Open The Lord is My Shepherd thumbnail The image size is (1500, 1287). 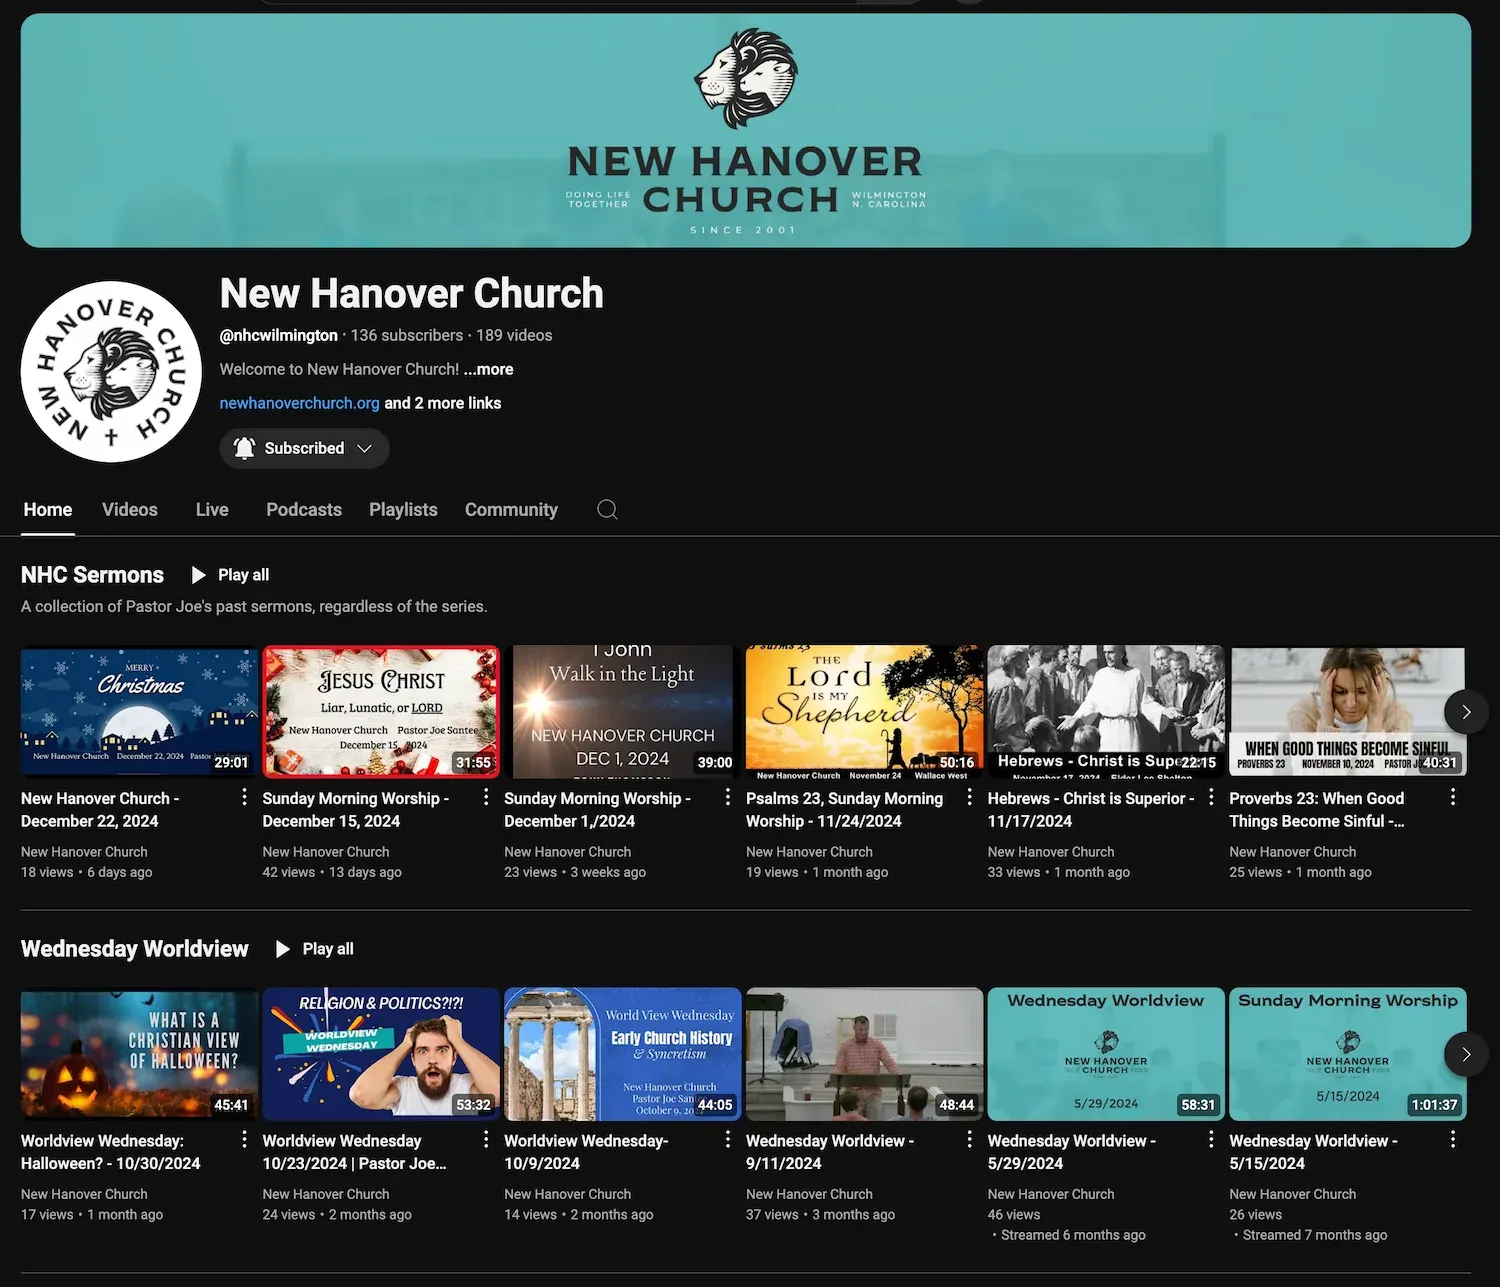[x=865, y=712]
